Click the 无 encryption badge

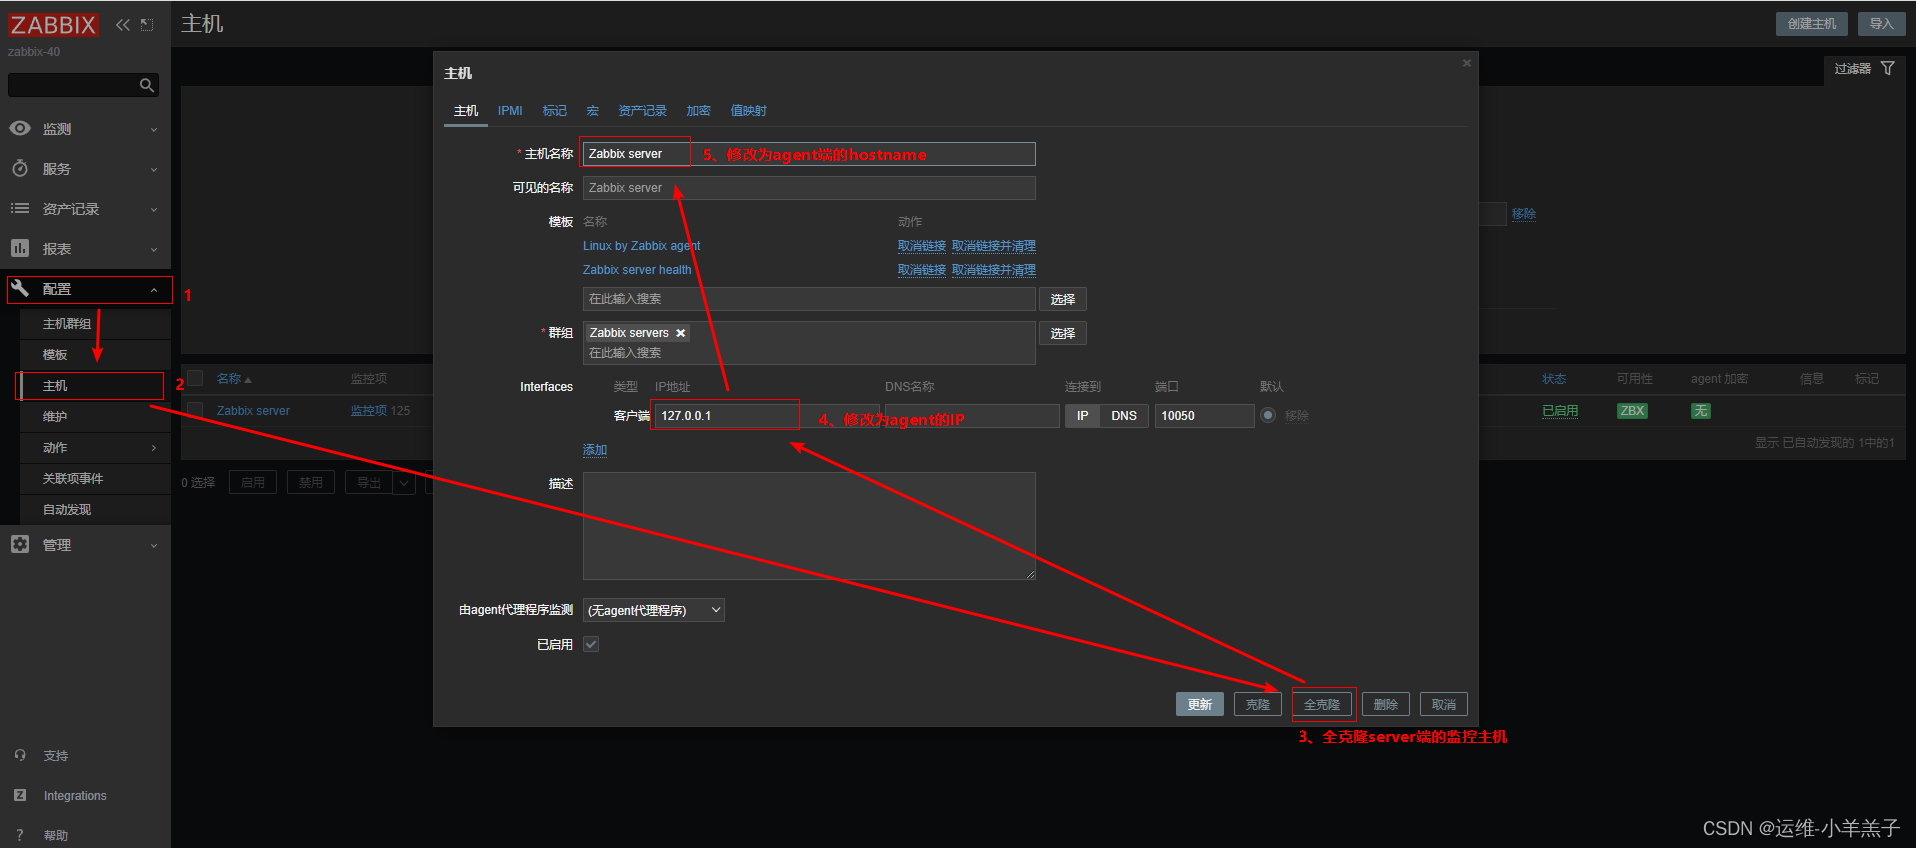(1701, 411)
